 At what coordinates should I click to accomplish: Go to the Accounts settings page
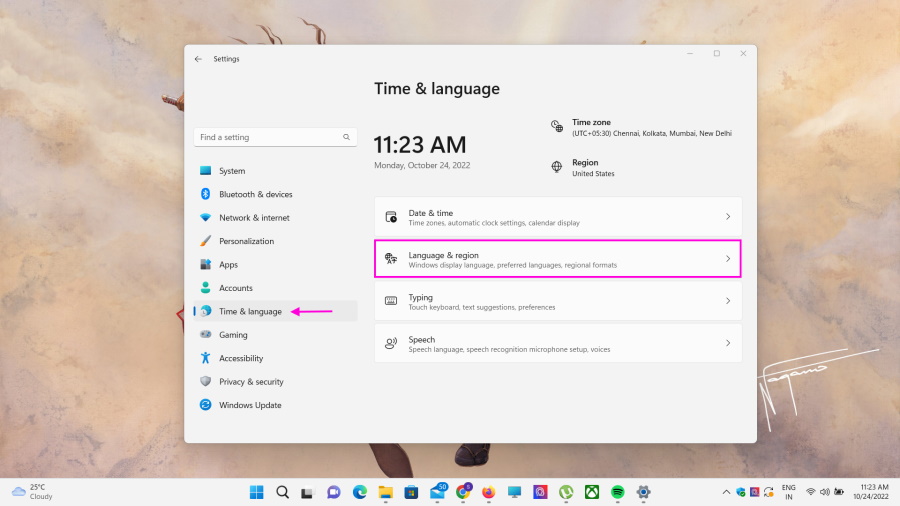236,288
